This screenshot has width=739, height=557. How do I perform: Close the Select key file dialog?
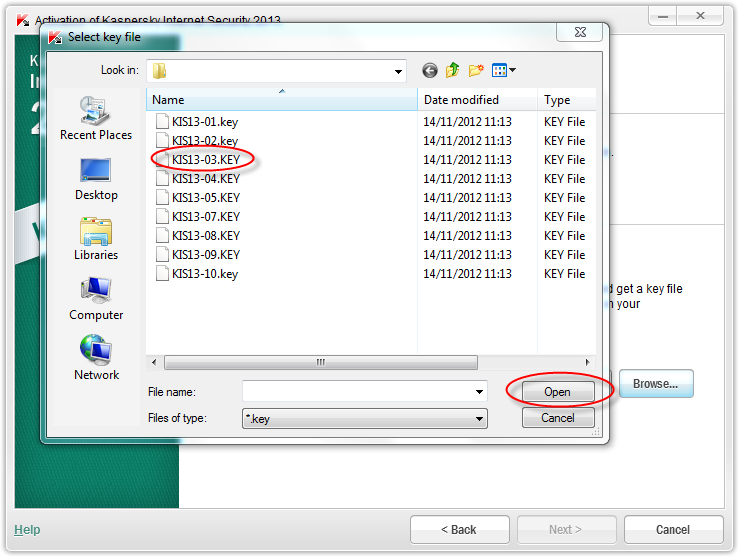[x=580, y=32]
